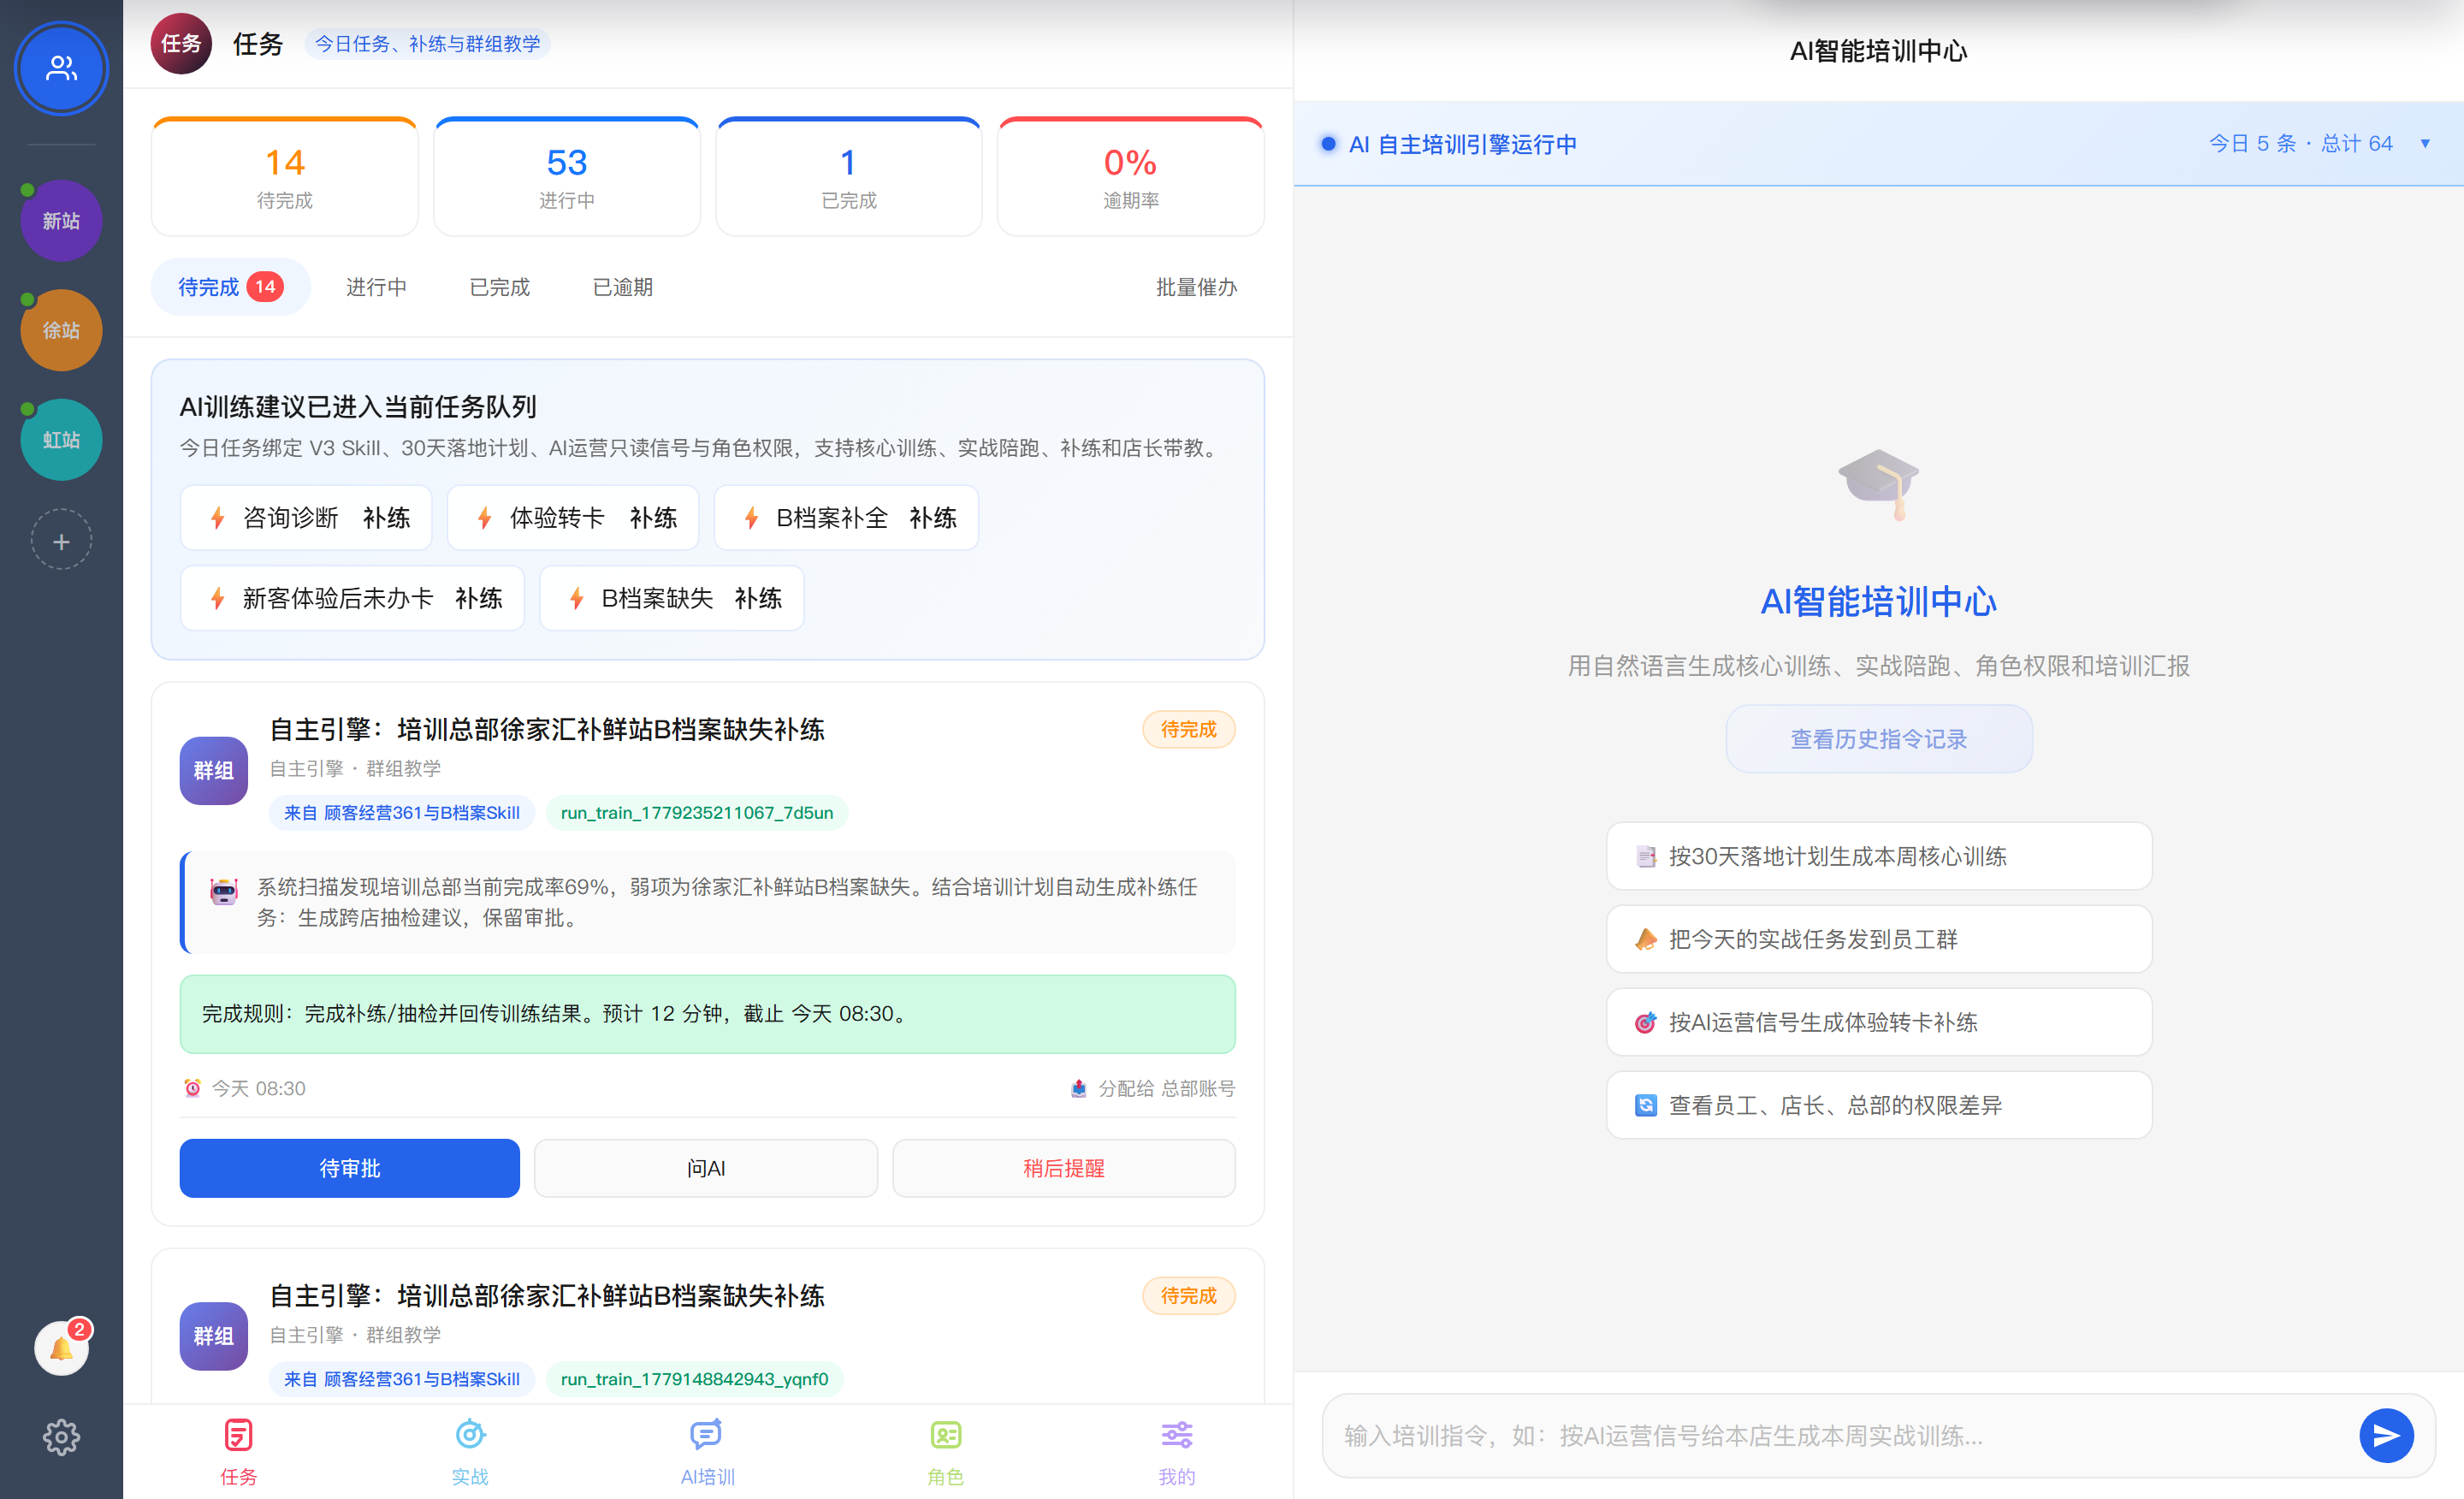This screenshot has width=2464, height=1499.
Task: Open the 53 进行中 stat card
Action: pyautogui.click(x=567, y=177)
